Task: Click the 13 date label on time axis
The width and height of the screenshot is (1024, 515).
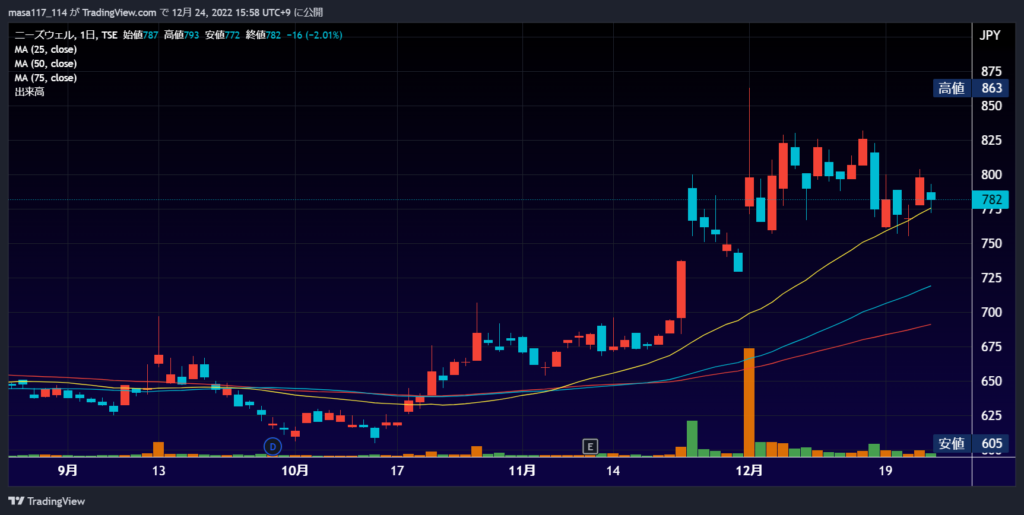Action: (x=158, y=470)
